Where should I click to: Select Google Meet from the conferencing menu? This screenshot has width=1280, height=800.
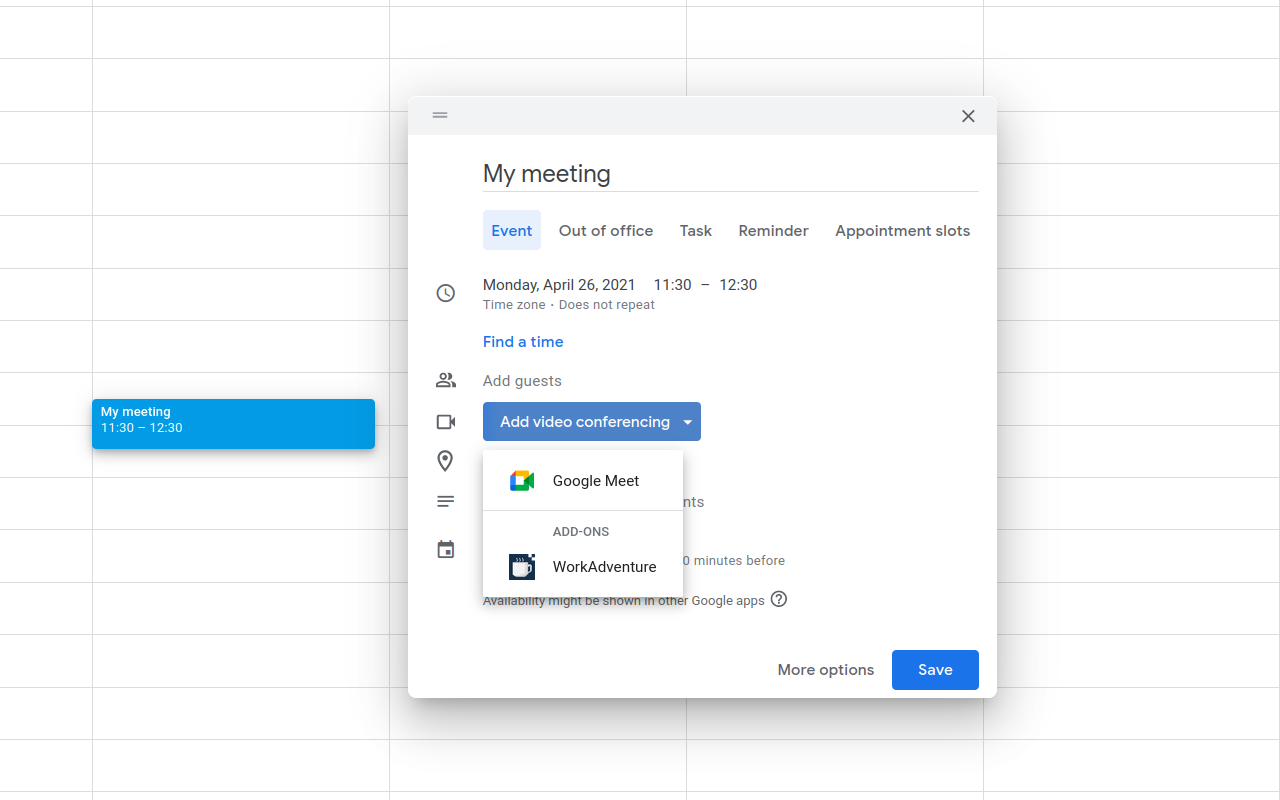[x=595, y=481]
